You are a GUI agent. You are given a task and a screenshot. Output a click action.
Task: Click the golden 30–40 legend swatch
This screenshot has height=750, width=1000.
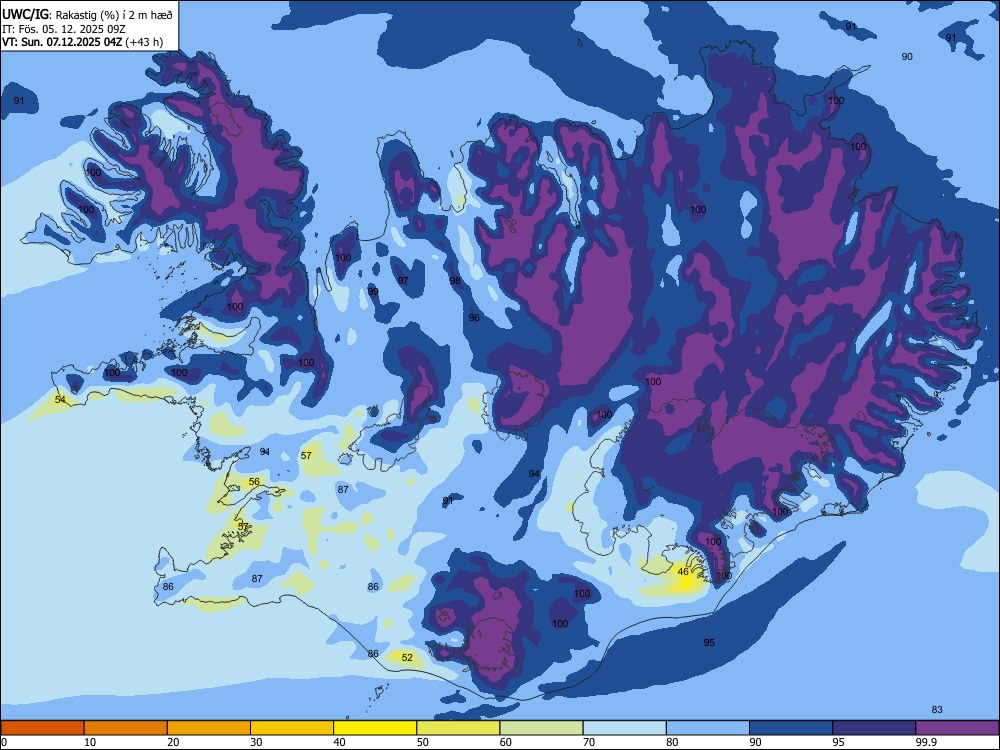pyautogui.click(x=292, y=728)
